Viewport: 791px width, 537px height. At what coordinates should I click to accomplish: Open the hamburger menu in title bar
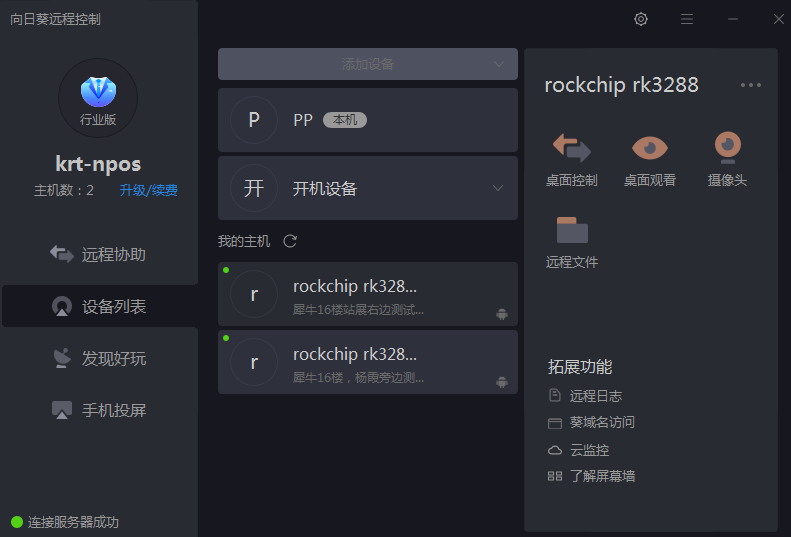pyautogui.click(x=687, y=19)
